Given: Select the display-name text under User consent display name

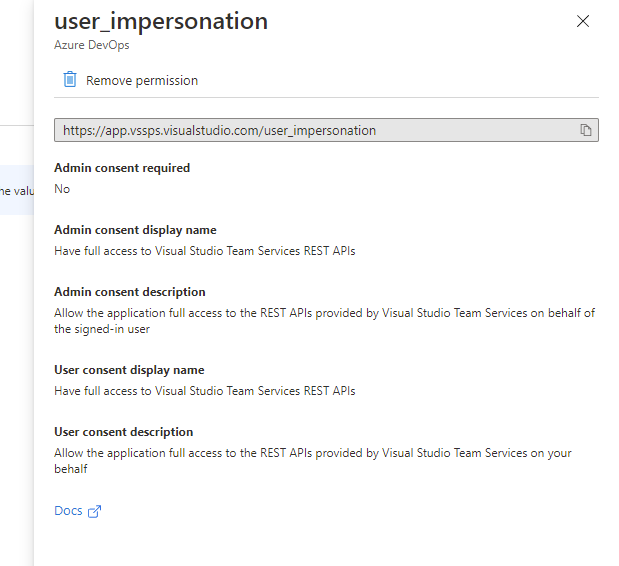Looking at the screenshot, I should [x=205, y=391].
